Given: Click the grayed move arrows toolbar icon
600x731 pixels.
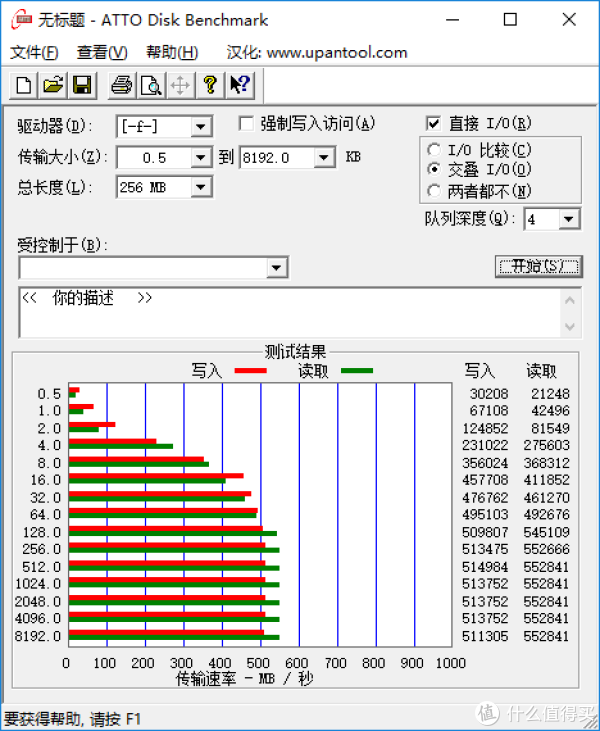Looking at the screenshot, I should pos(180,85).
